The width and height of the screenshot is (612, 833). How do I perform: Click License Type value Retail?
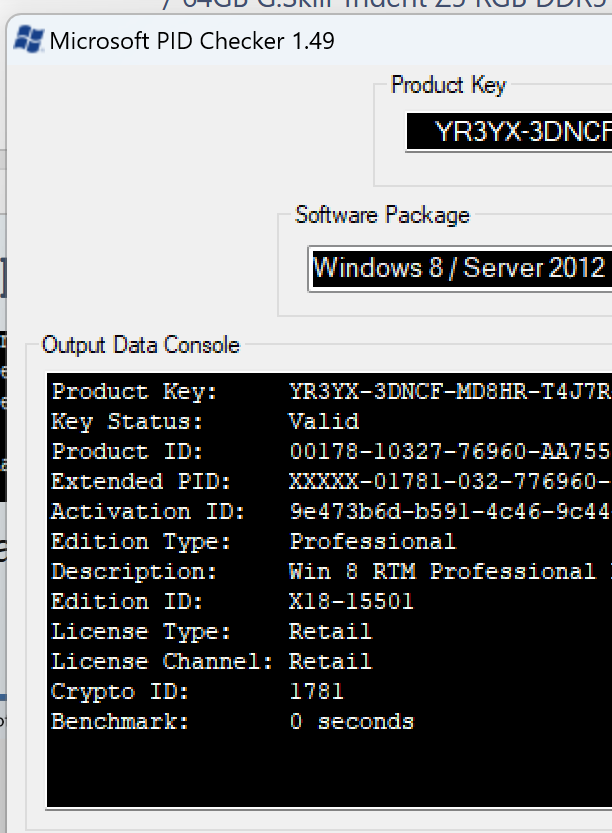pyautogui.click(x=330, y=631)
